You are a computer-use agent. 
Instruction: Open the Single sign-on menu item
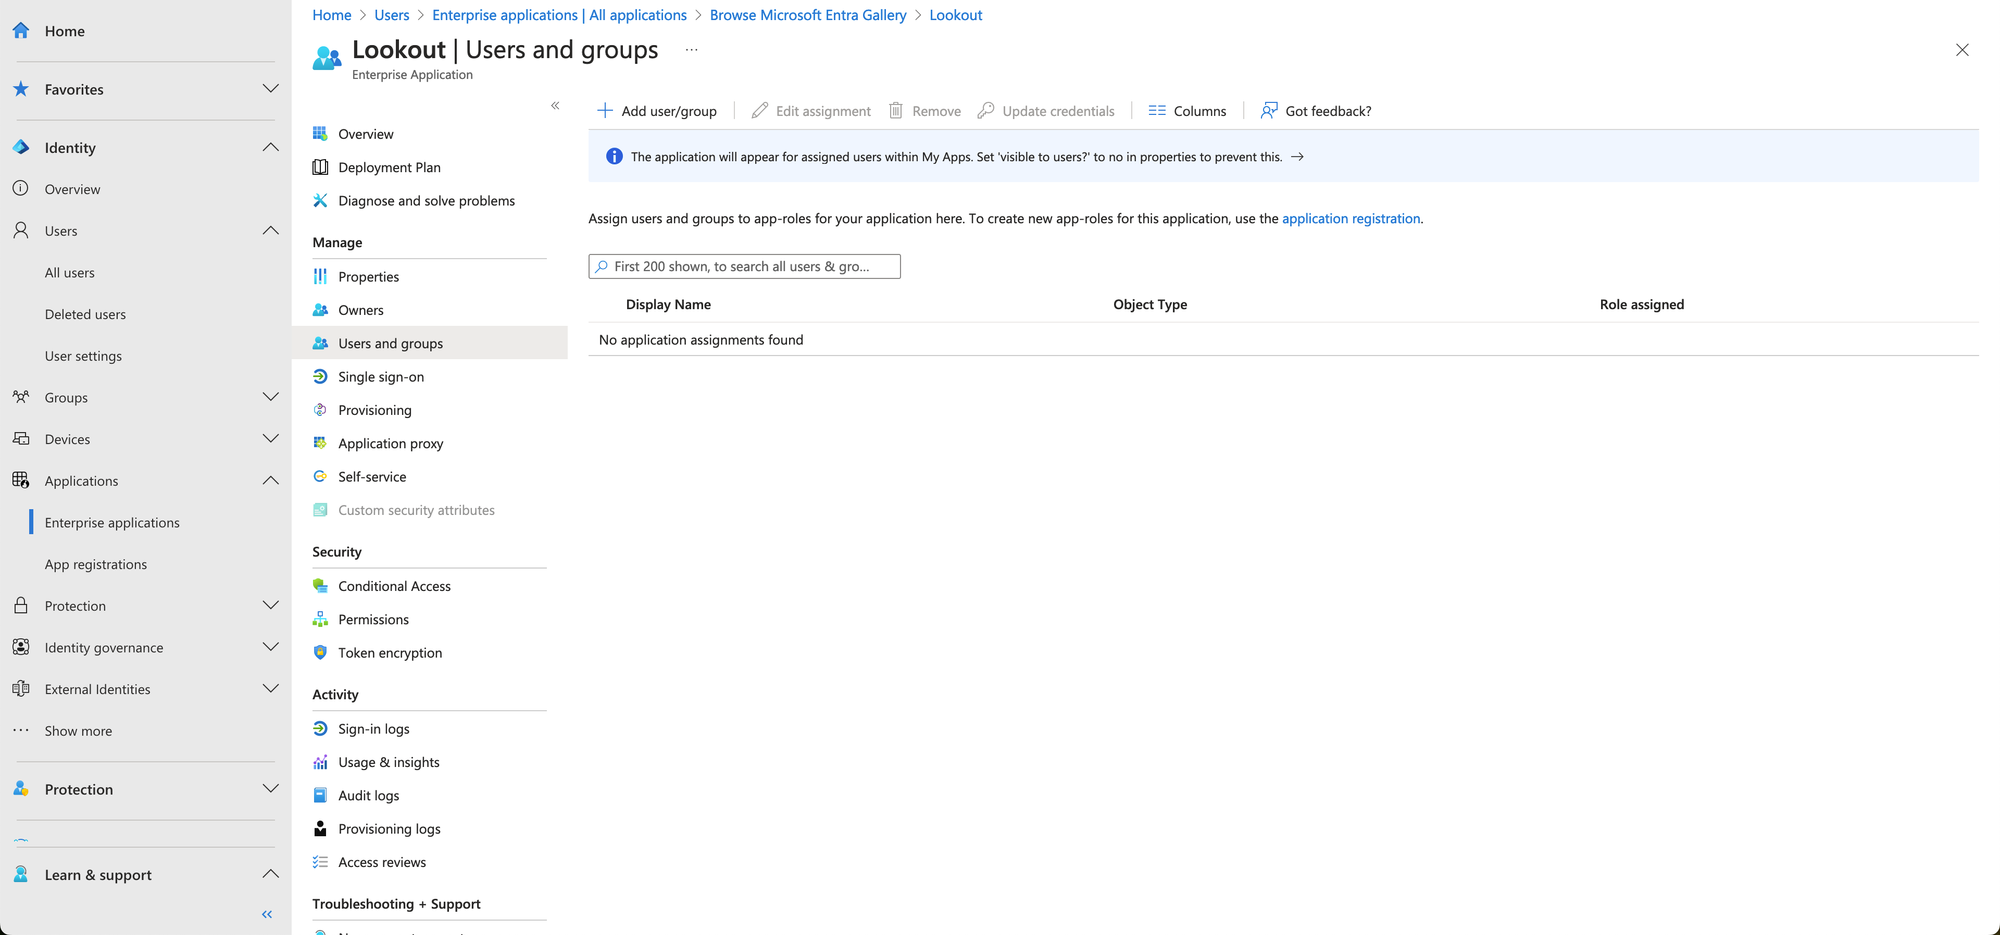[x=381, y=377]
